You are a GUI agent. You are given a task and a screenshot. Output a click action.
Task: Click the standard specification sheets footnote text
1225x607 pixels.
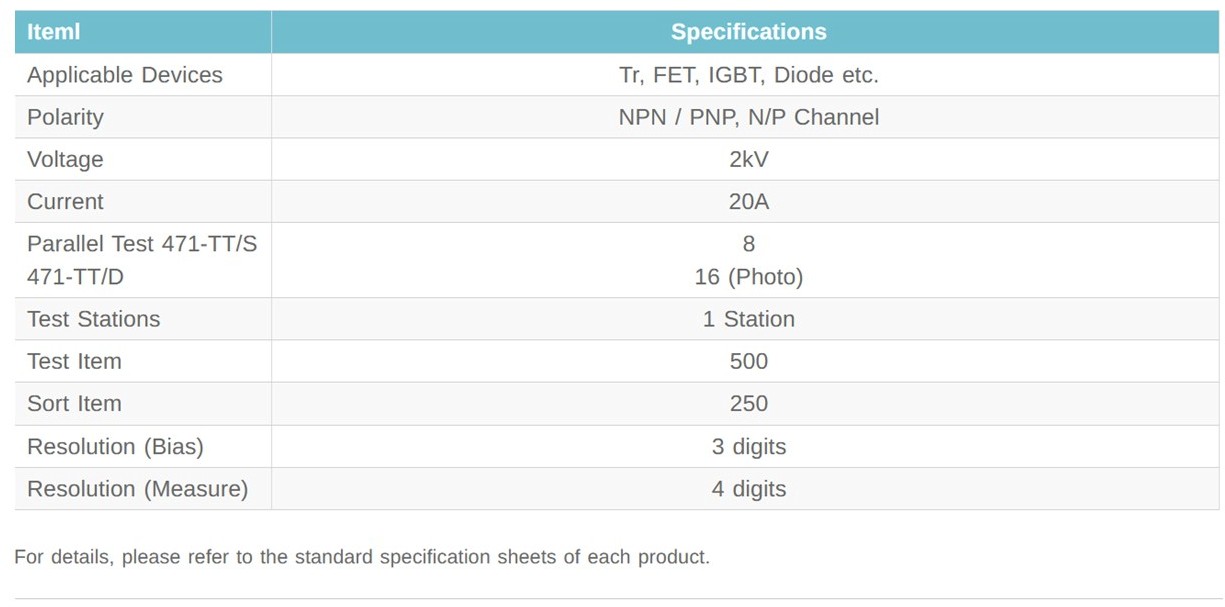[x=361, y=557]
